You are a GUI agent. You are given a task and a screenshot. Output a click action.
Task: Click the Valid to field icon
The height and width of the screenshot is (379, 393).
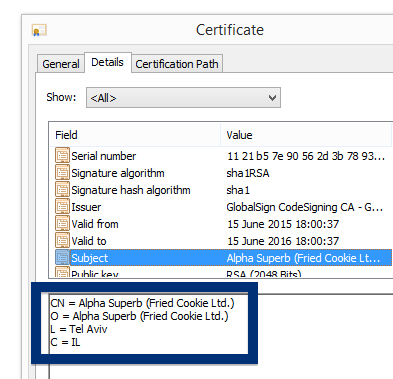pos(62,241)
